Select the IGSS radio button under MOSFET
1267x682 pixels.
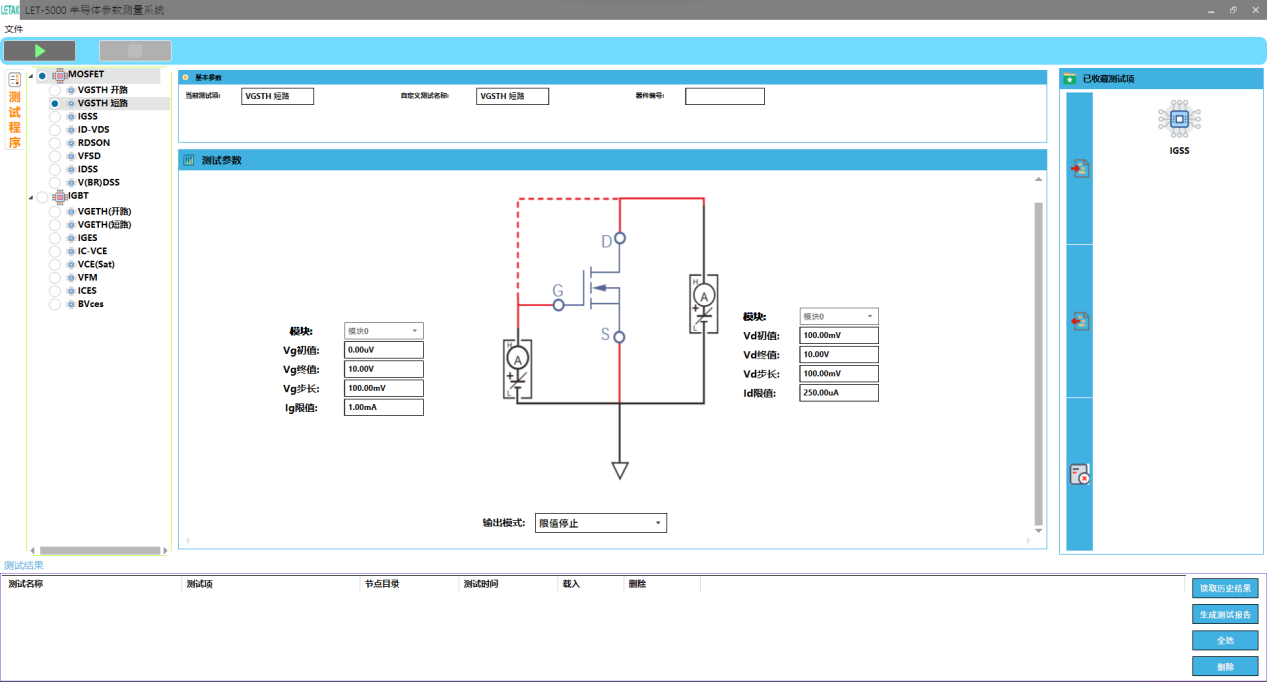click(55, 117)
